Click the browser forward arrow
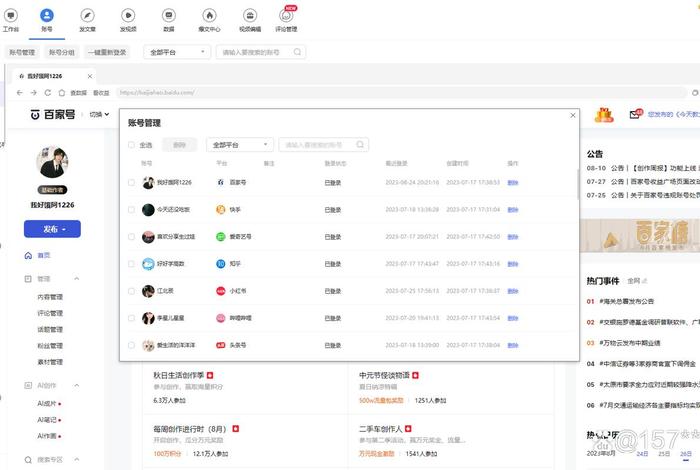The image size is (700, 470). click(x=33, y=93)
